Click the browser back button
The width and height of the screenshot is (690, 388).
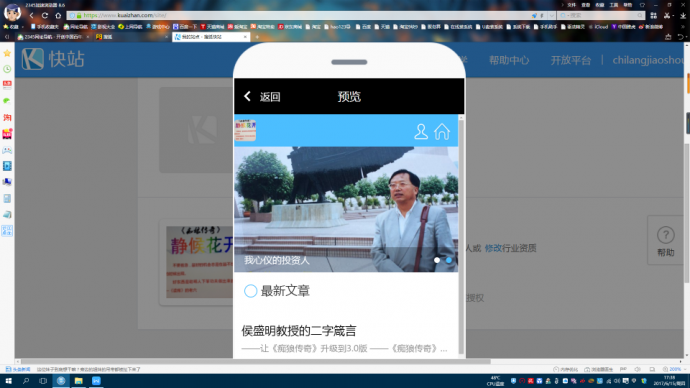click(x=32, y=15)
